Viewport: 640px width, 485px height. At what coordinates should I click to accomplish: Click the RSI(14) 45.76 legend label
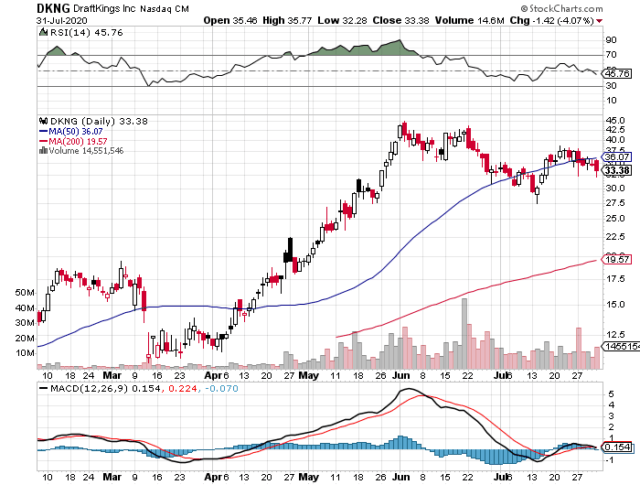coord(86,33)
